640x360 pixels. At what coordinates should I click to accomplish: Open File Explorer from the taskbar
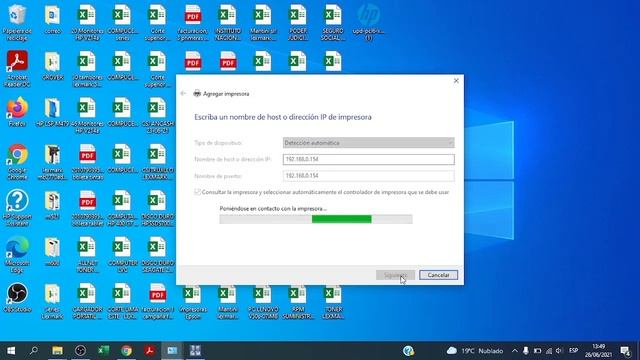pos(58,351)
